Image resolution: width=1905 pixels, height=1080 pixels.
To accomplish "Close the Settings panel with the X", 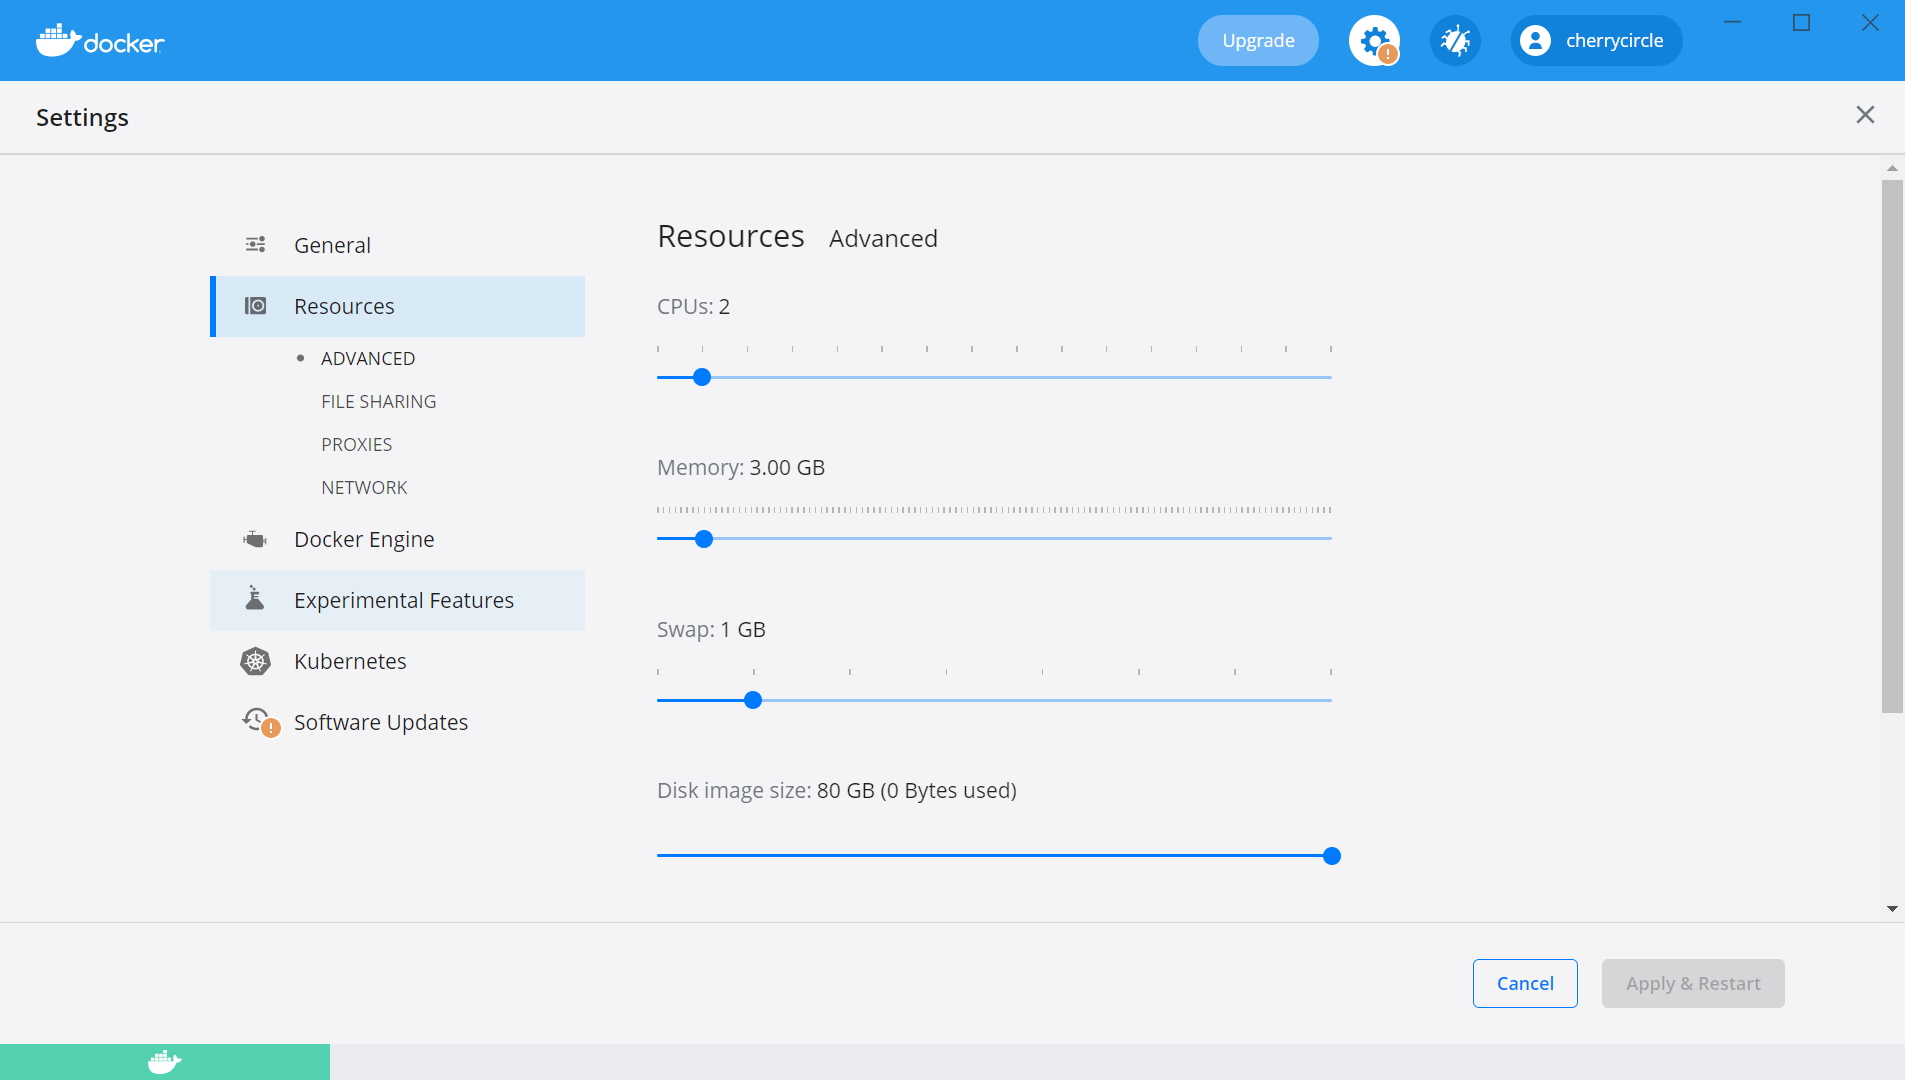I will coord(1865,115).
